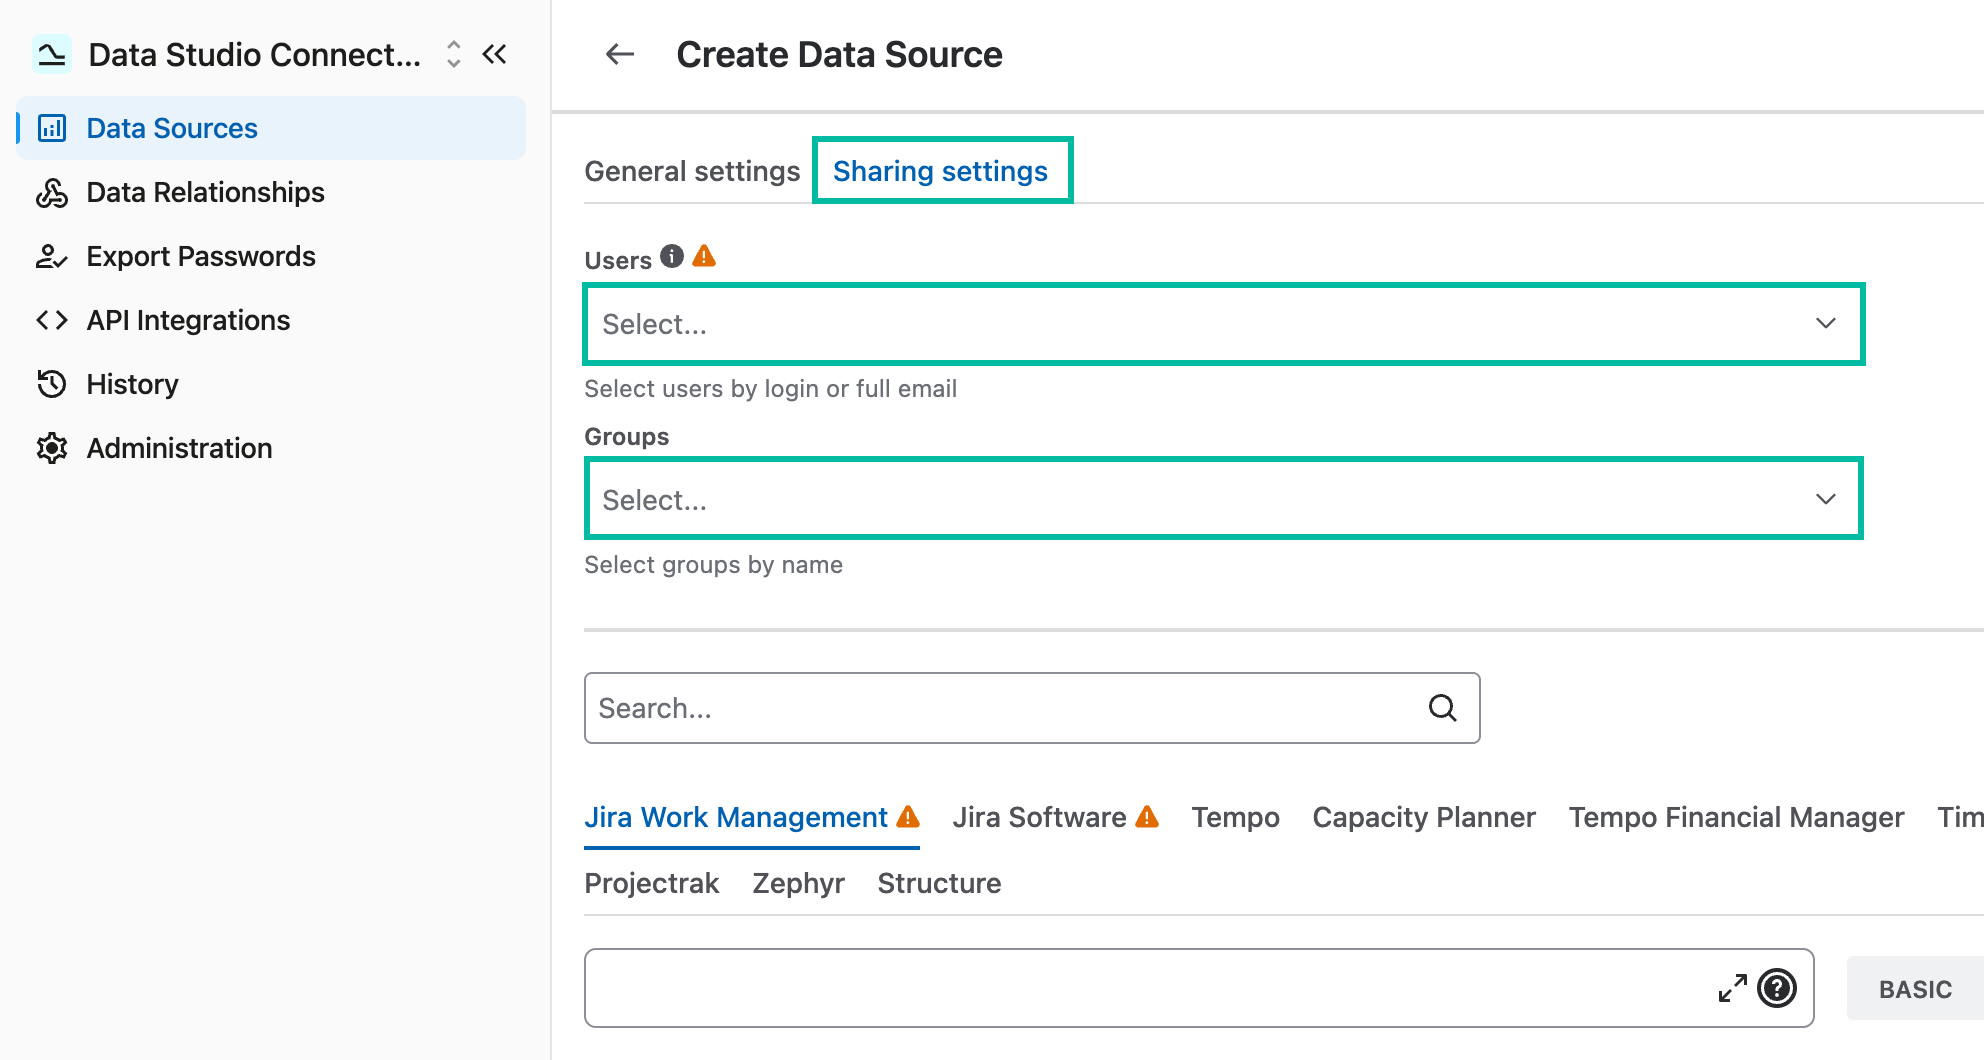Select the Capacity Planner tab
Viewport: 1984px width, 1060px height.
[1424, 818]
